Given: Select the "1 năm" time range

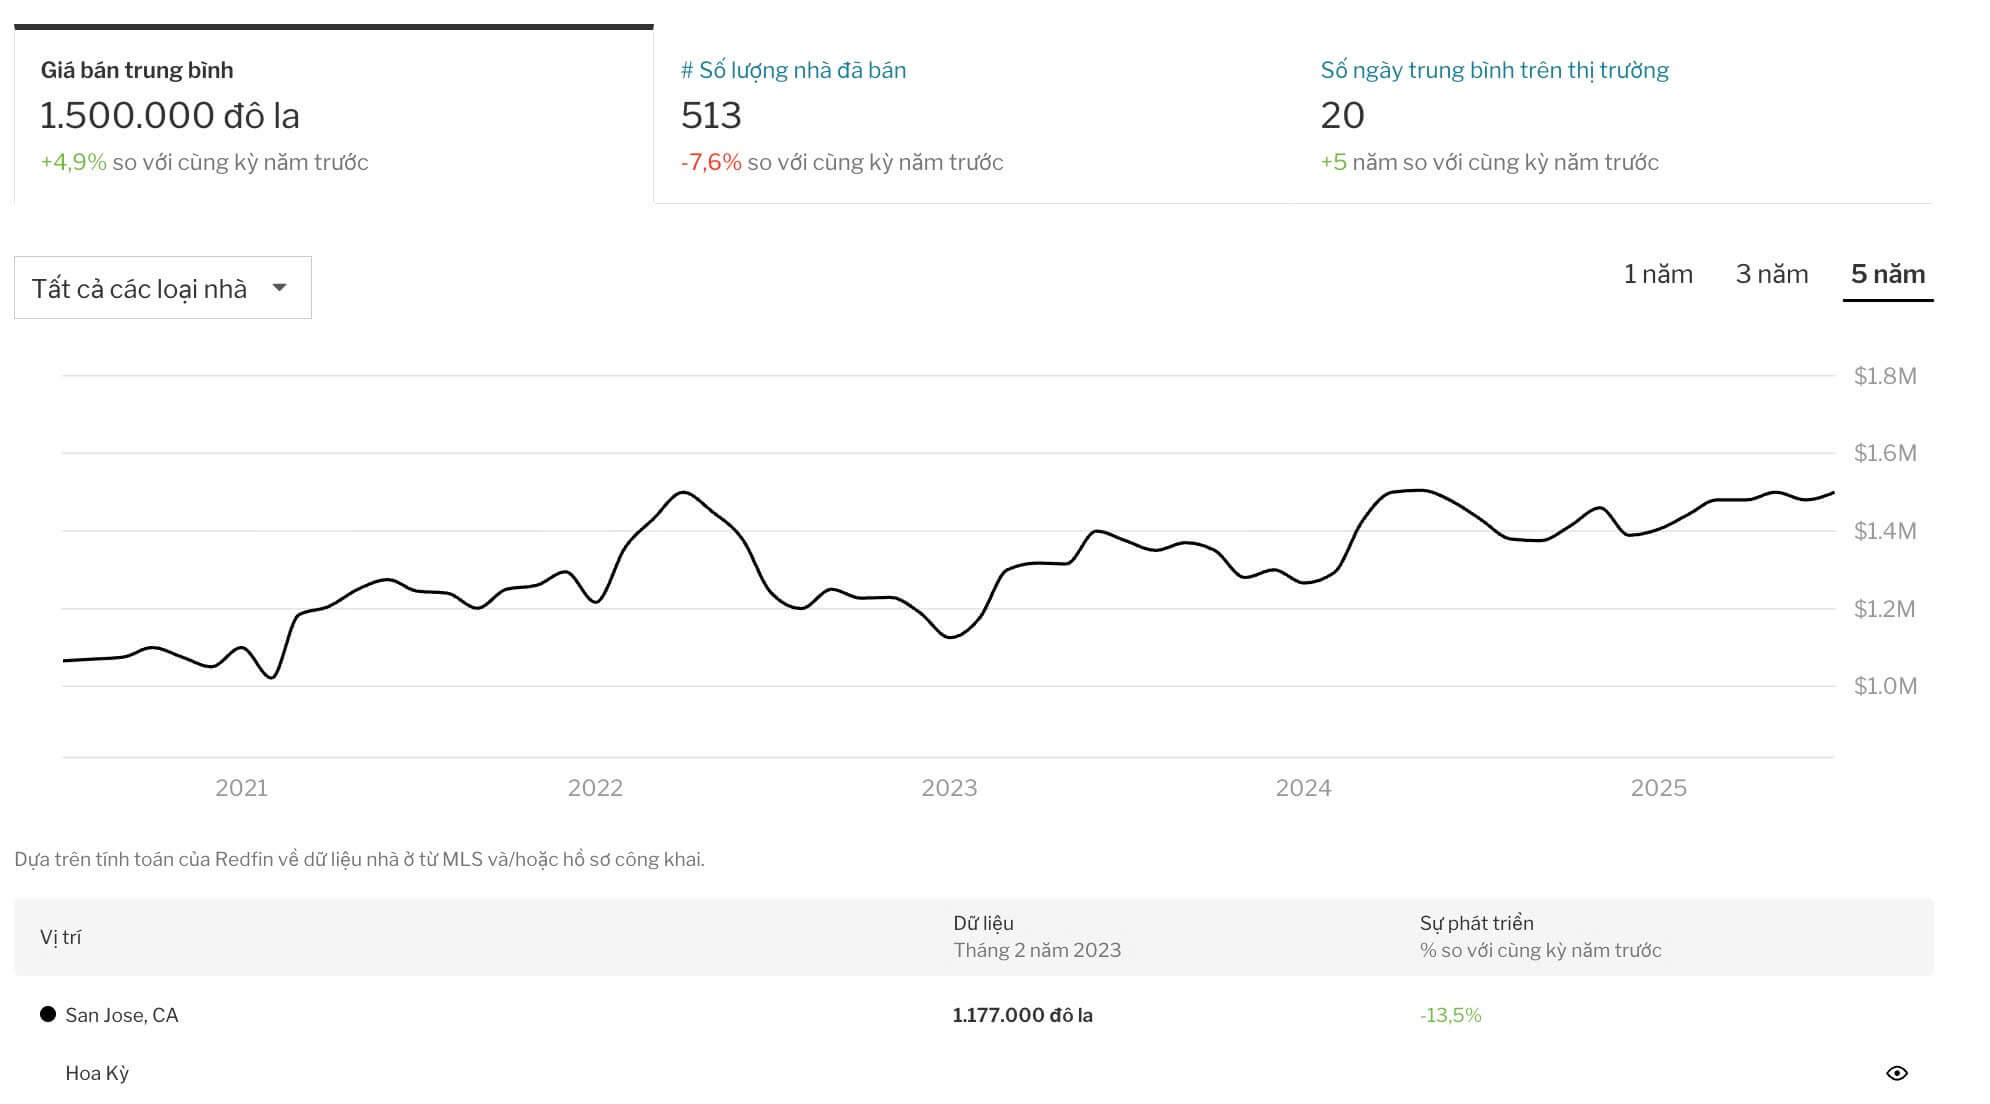Looking at the screenshot, I should coord(1657,274).
